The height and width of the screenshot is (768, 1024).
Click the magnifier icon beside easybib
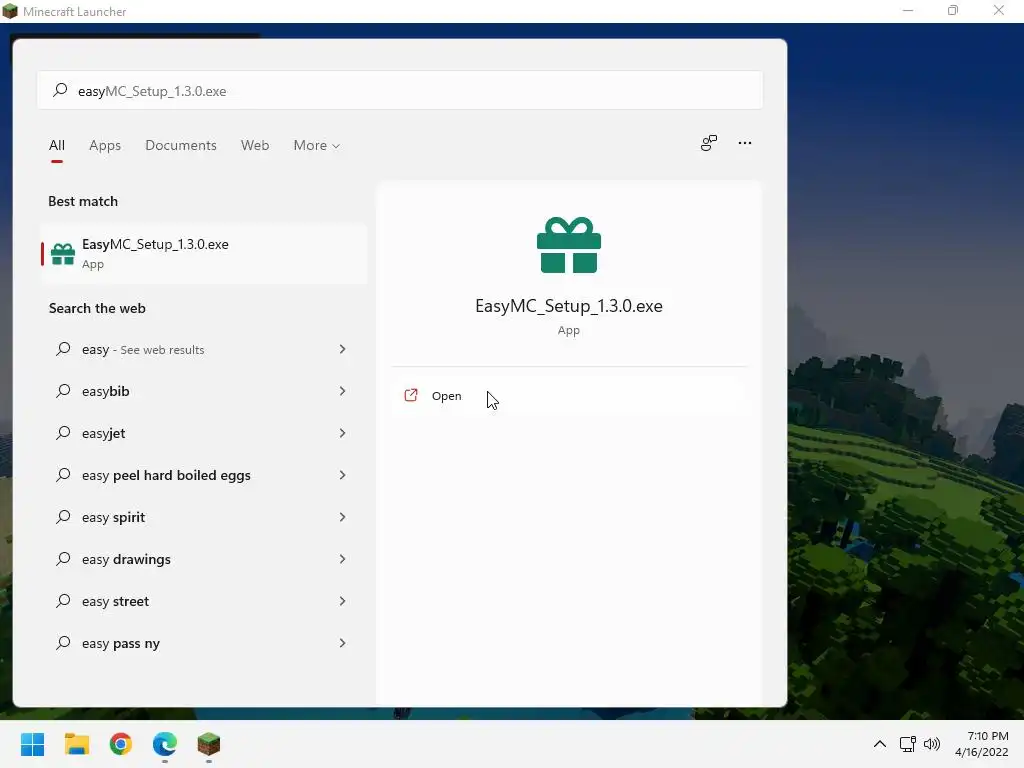coord(63,391)
